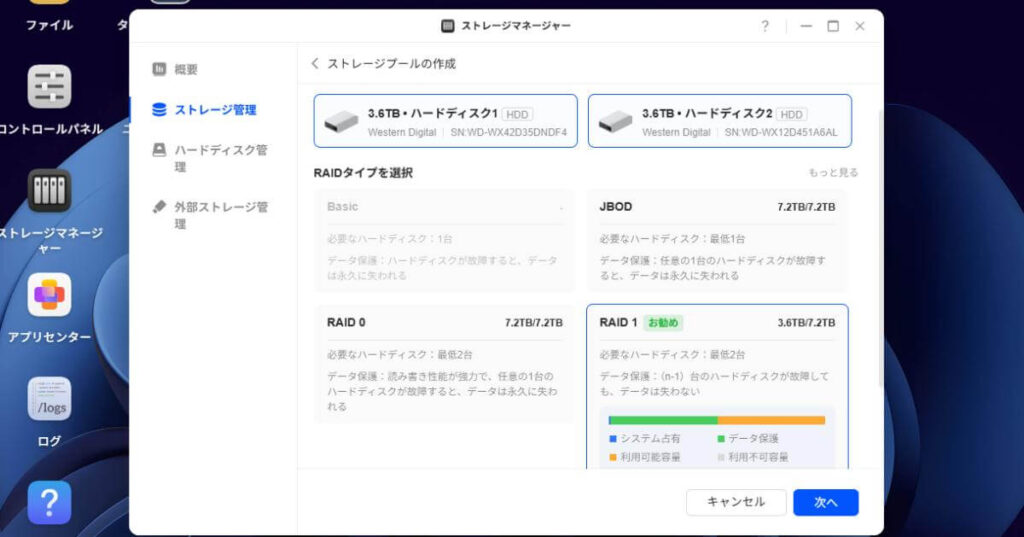Click キャンセル button

(736, 502)
